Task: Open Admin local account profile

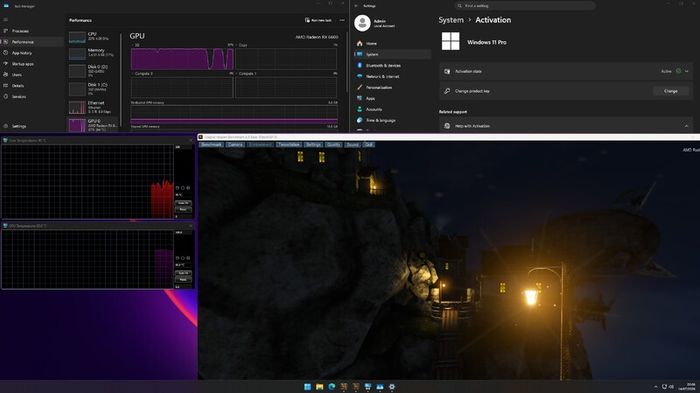Action: coord(375,23)
